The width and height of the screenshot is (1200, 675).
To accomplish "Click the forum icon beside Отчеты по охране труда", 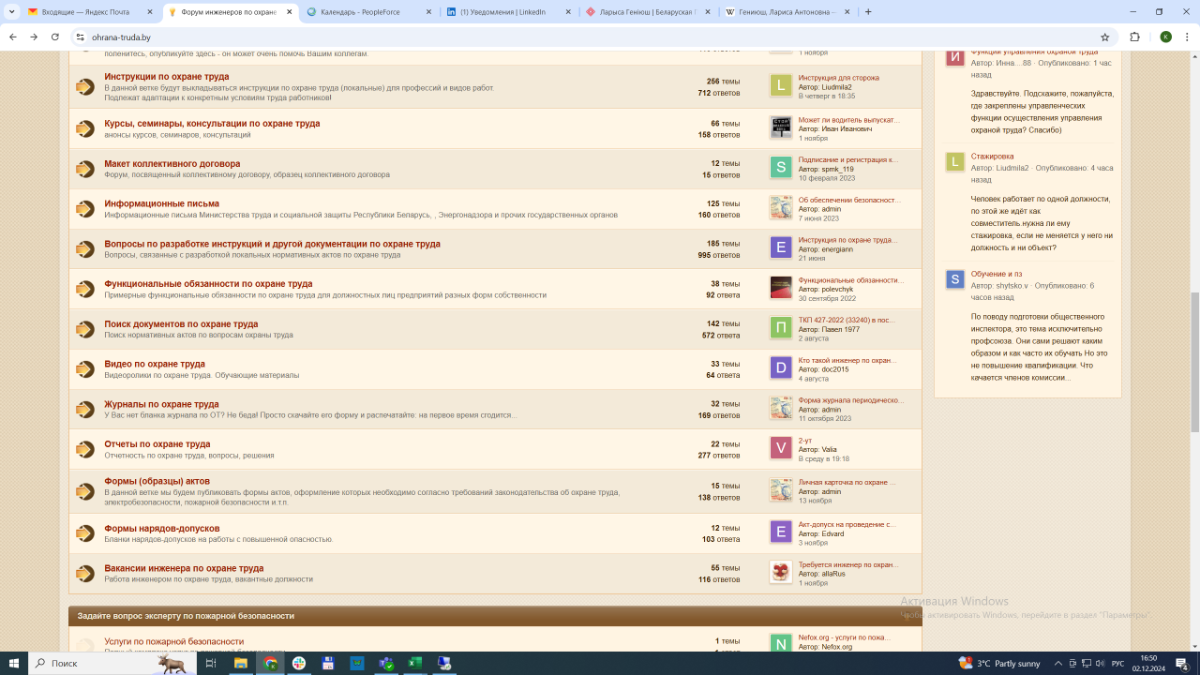I will point(85,448).
